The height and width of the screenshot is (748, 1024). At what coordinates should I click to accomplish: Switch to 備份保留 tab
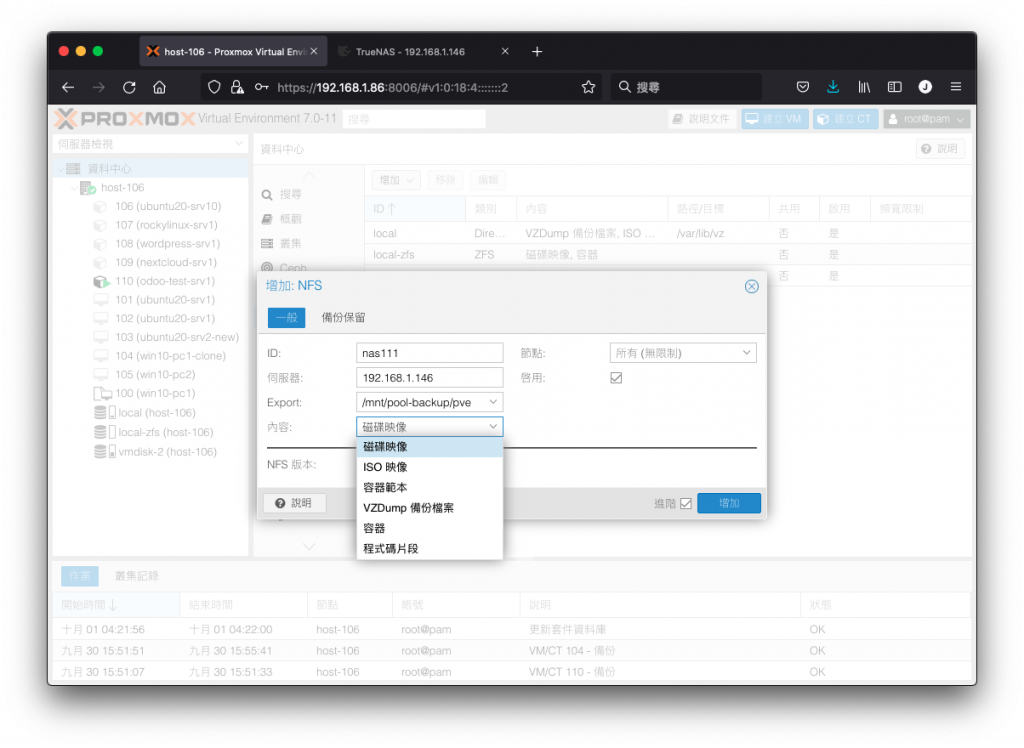coord(343,317)
